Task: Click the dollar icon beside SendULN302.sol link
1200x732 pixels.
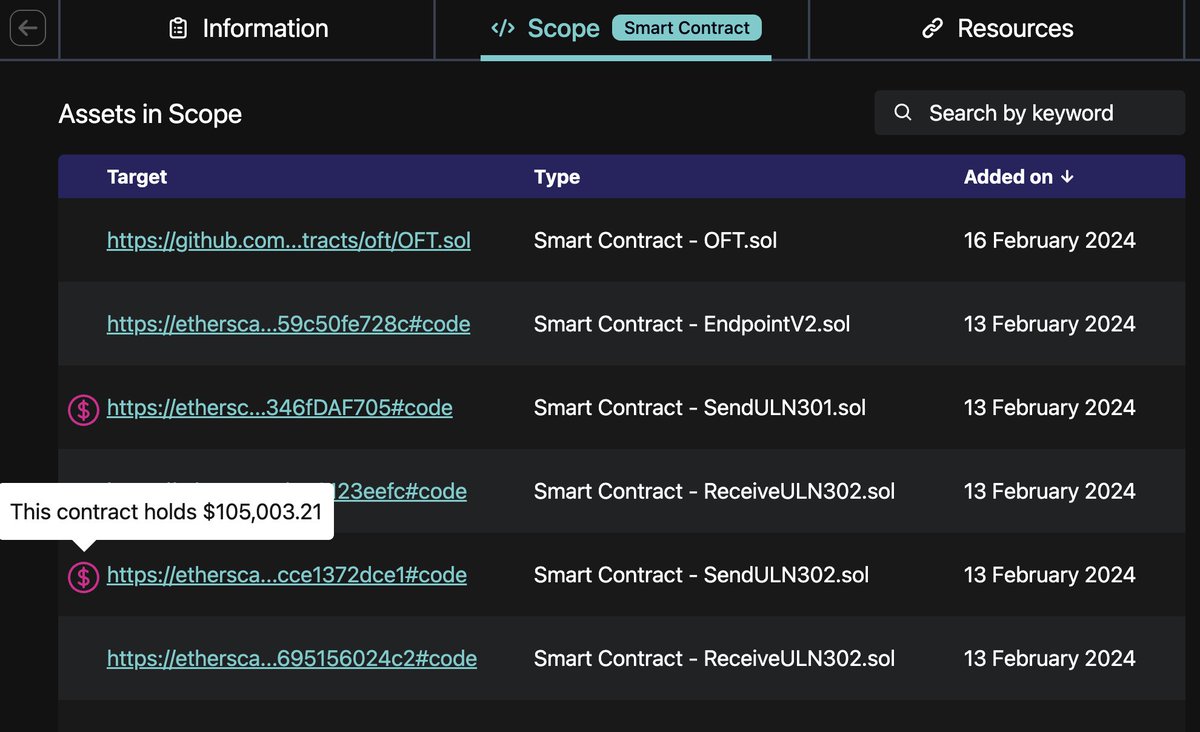Action: point(83,576)
